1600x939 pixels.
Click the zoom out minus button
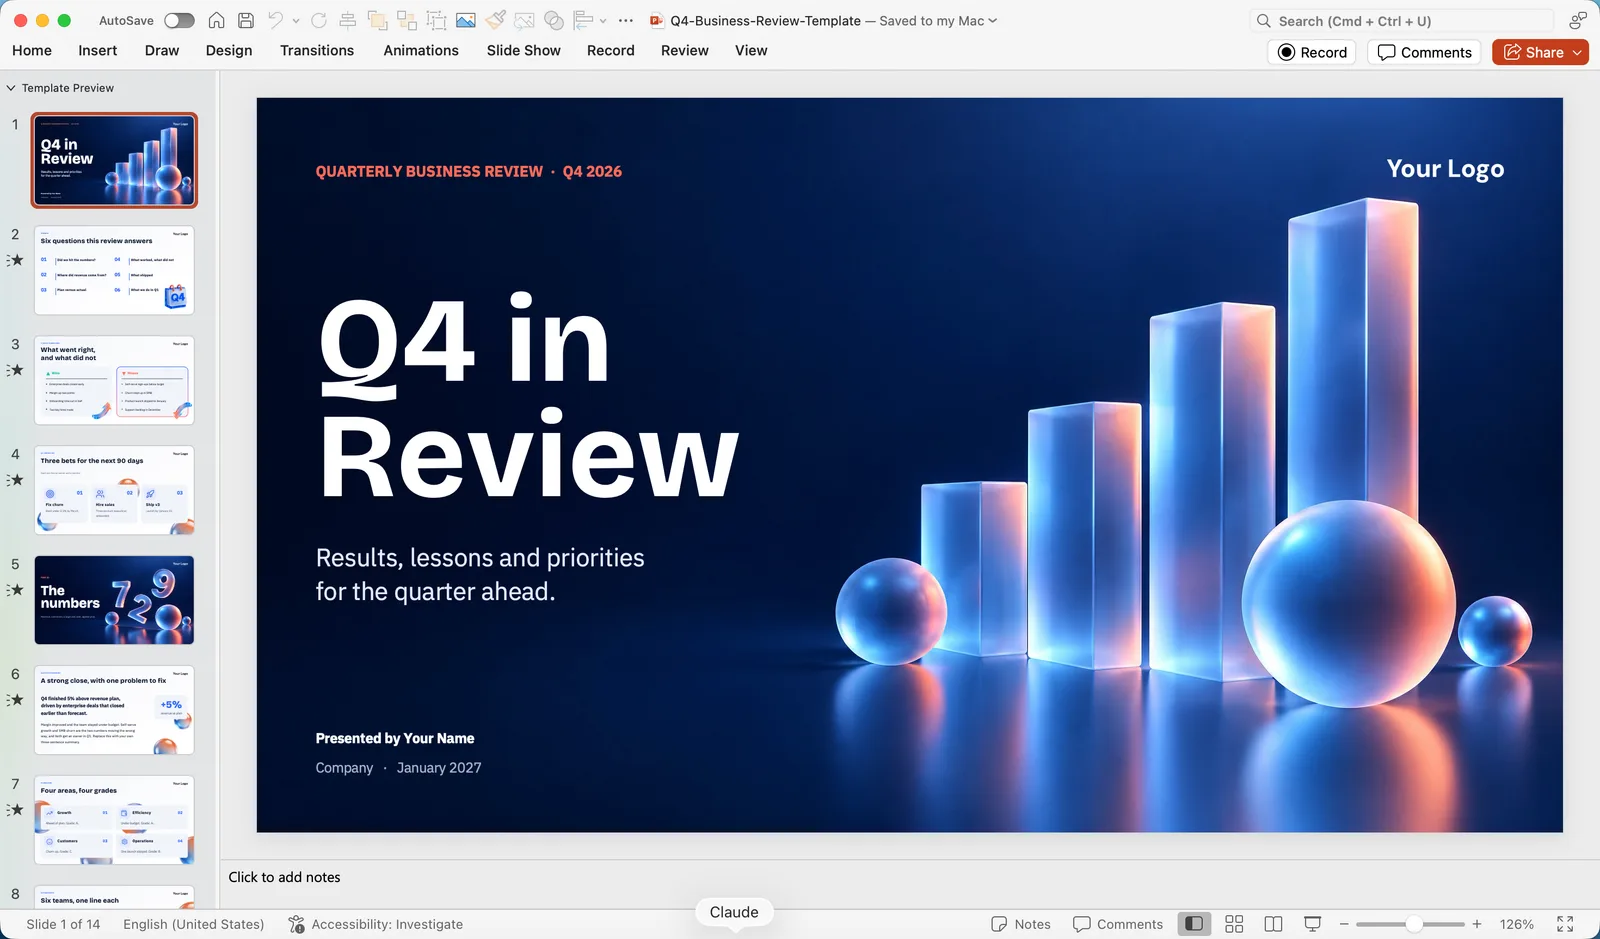coord(1344,924)
